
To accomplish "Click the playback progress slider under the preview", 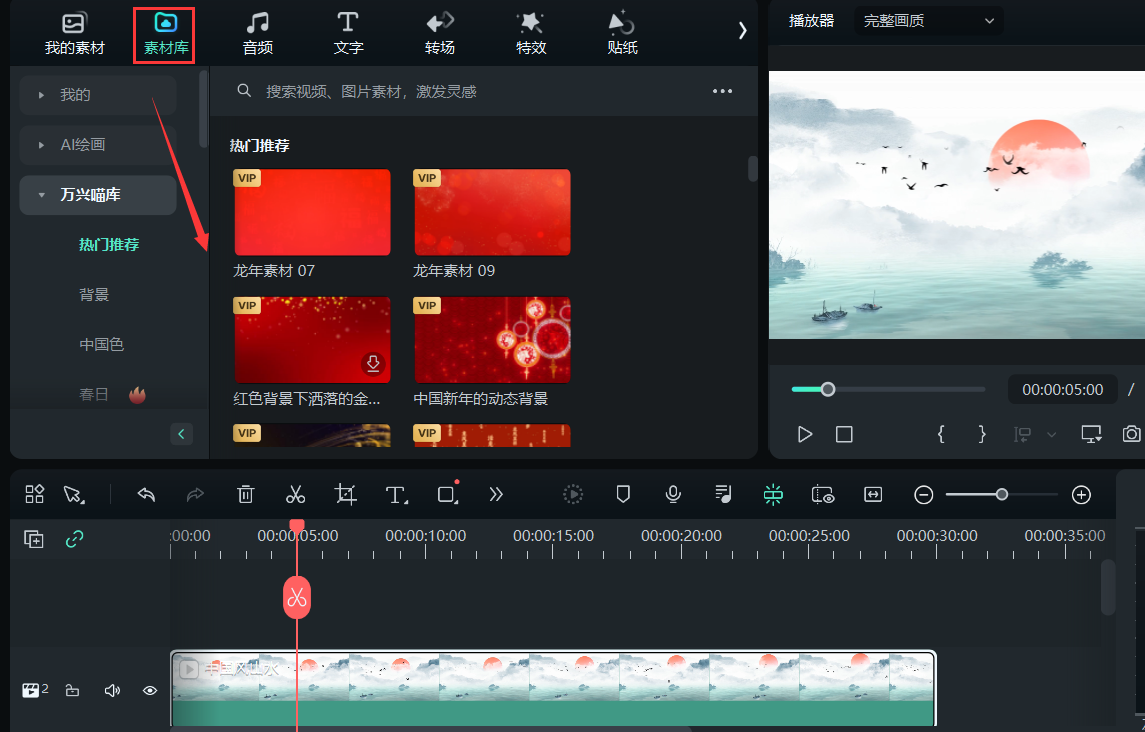I will point(827,389).
